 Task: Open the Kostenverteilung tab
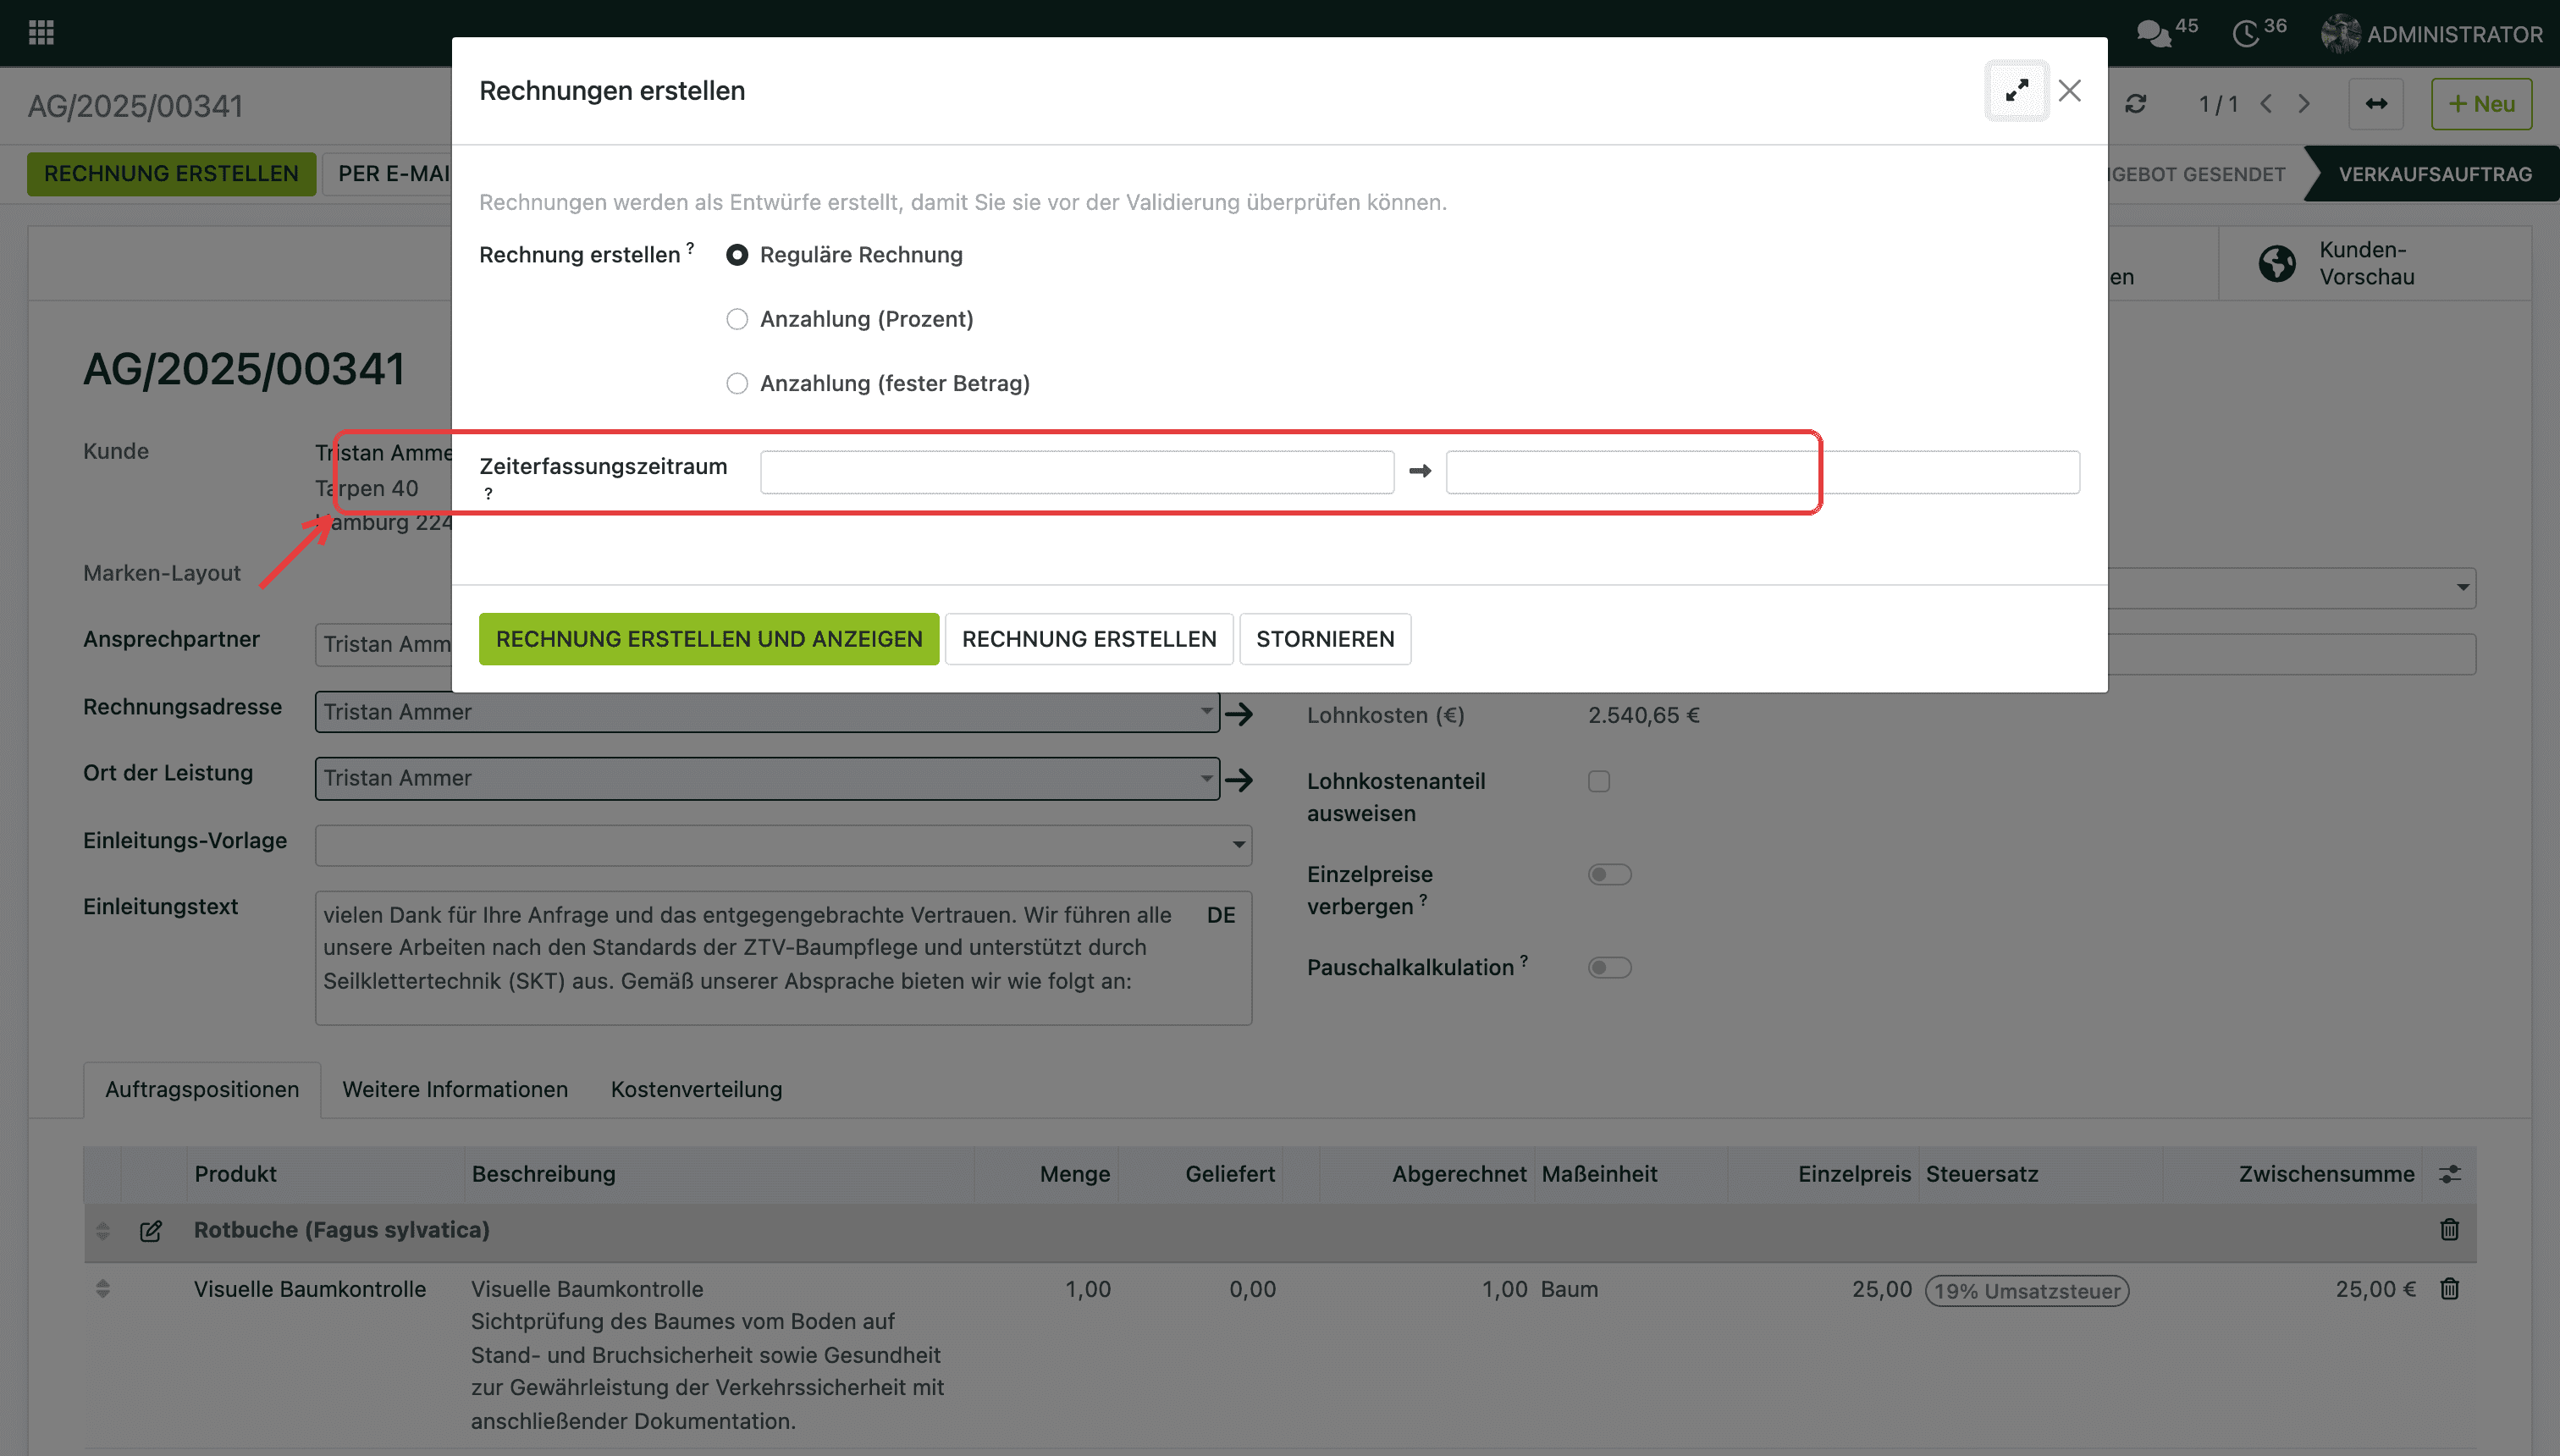pos(697,1089)
